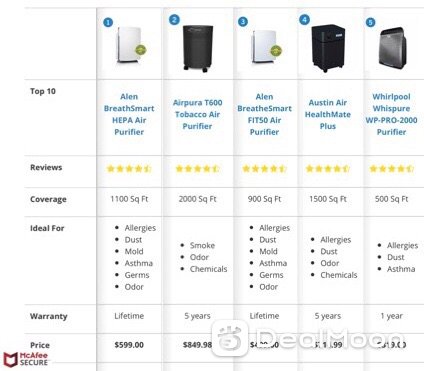Click the number 1 rank badge
The image size is (424, 371).
tap(108, 23)
